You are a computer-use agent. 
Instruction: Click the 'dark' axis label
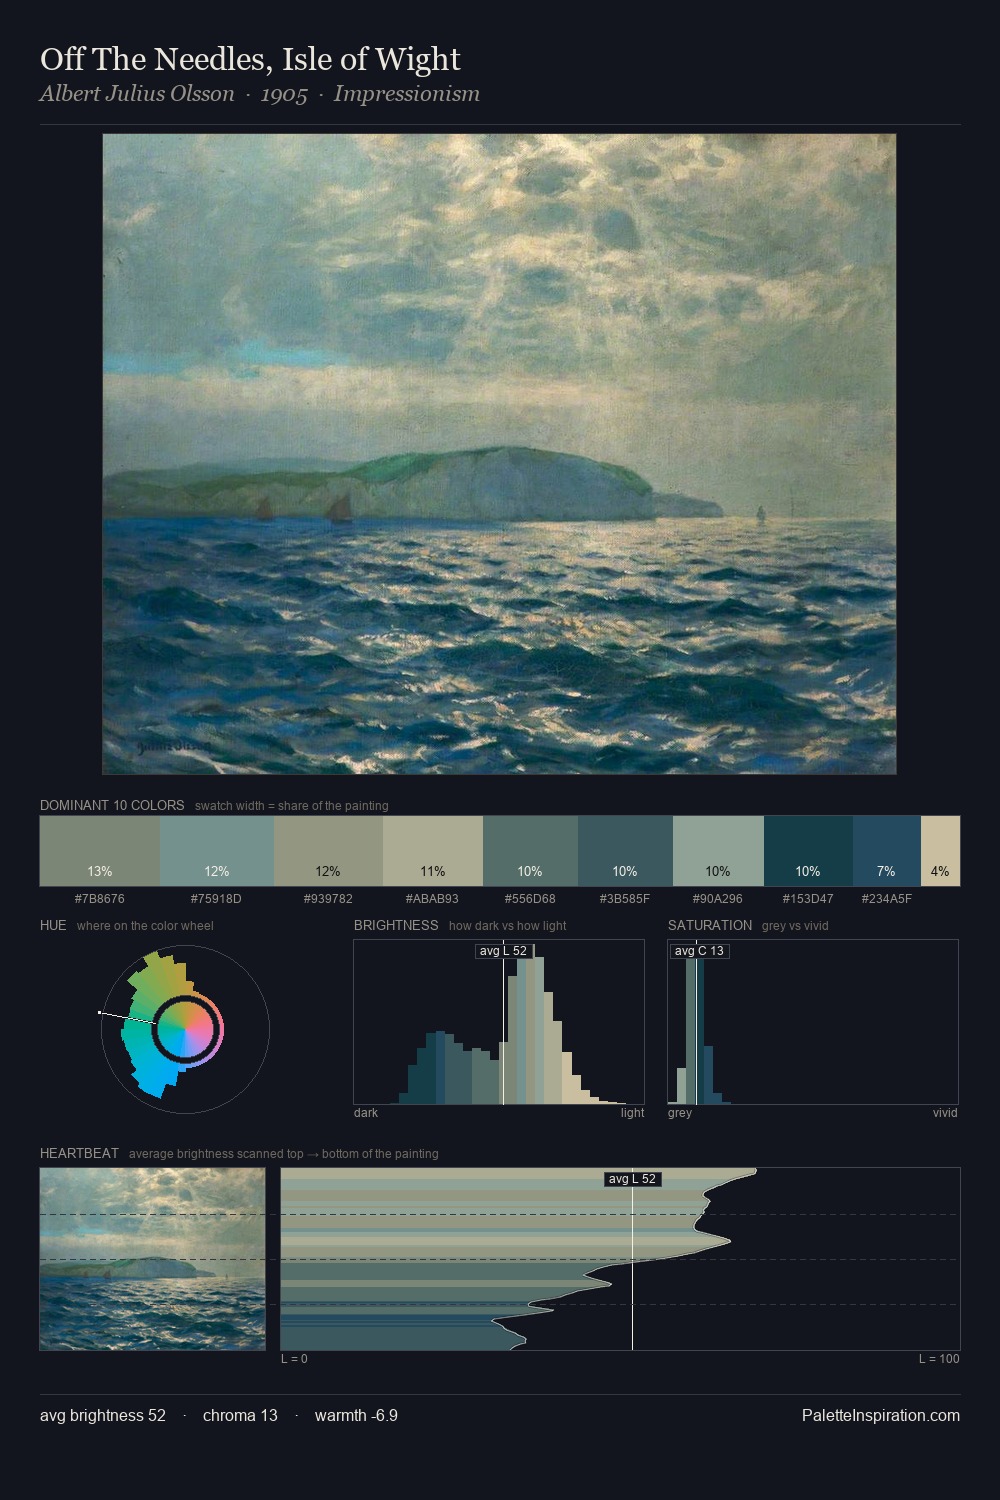click(x=366, y=1113)
